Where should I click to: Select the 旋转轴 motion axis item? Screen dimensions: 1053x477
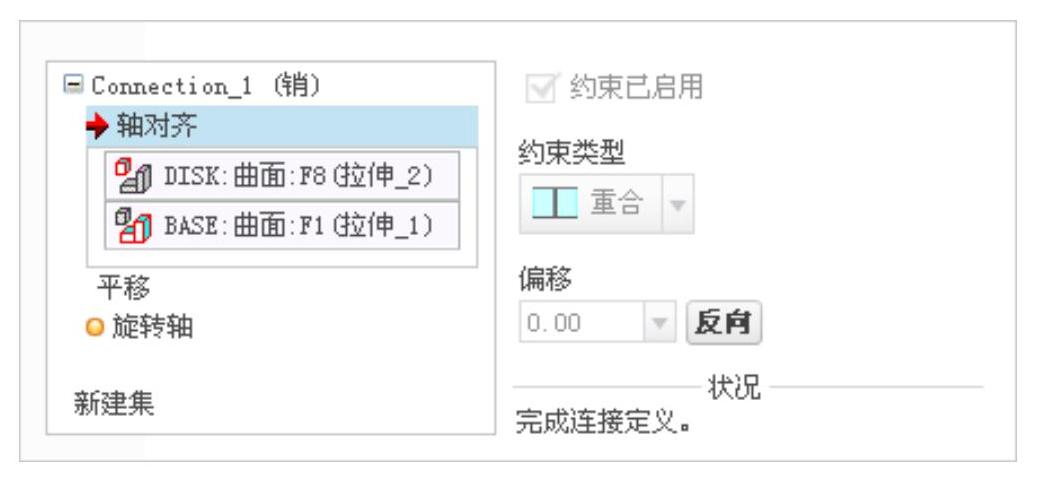point(152,327)
